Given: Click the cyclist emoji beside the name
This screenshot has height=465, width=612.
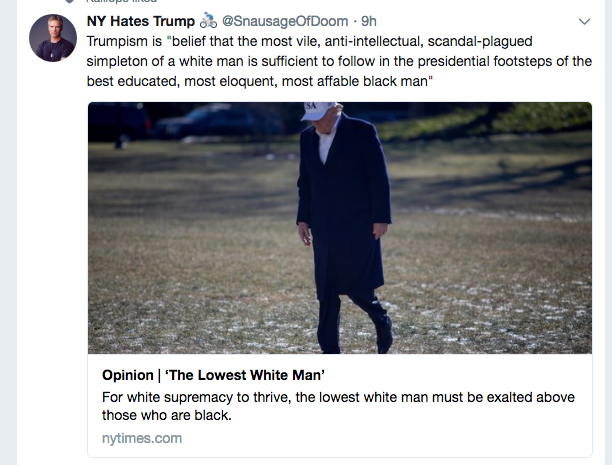Looking at the screenshot, I should [x=208, y=21].
